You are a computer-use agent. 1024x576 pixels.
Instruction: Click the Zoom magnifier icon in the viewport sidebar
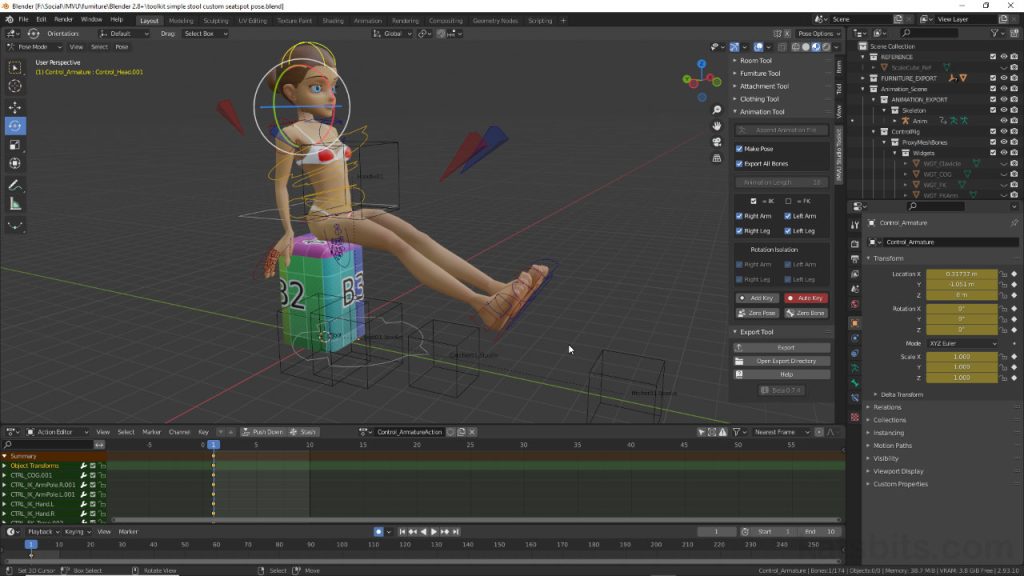(x=717, y=110)
